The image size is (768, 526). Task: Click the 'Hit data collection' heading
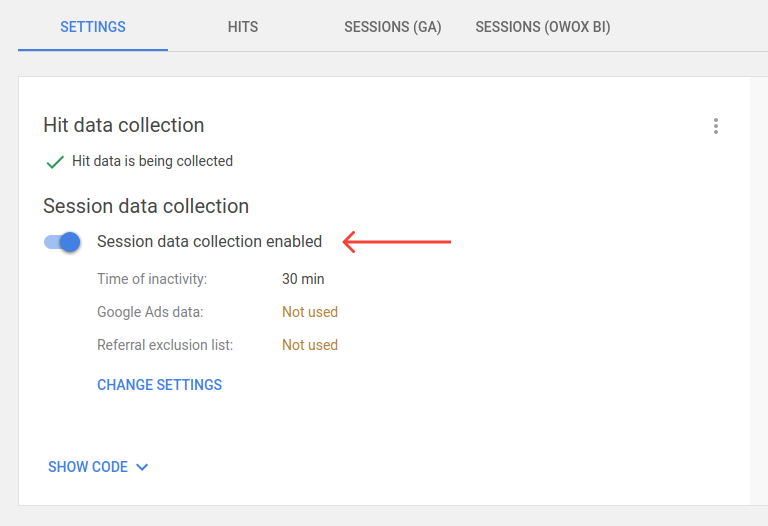pos(123,125)
